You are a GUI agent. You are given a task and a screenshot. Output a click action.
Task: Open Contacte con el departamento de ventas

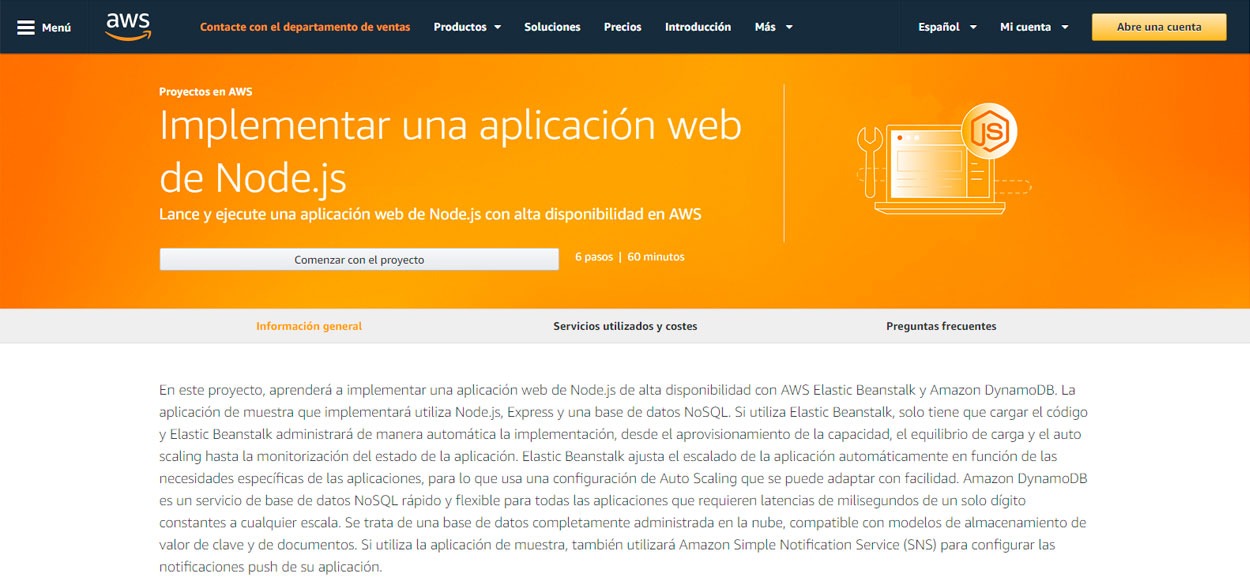tap(305, 27)
